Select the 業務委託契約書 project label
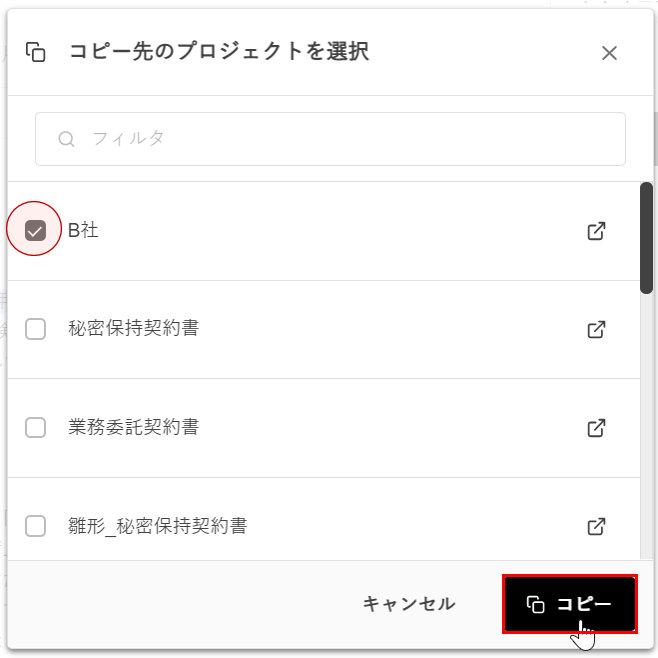 click(133, 426)
